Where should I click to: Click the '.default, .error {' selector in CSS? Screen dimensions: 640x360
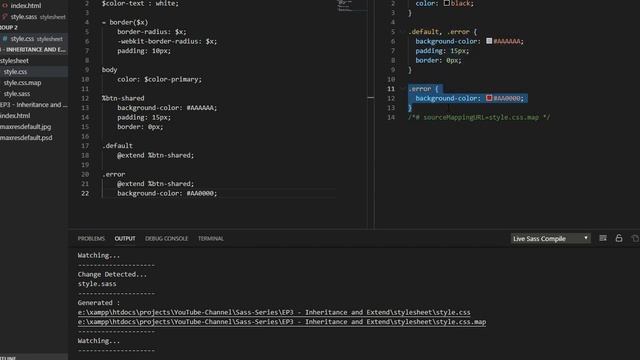point(442,31)
